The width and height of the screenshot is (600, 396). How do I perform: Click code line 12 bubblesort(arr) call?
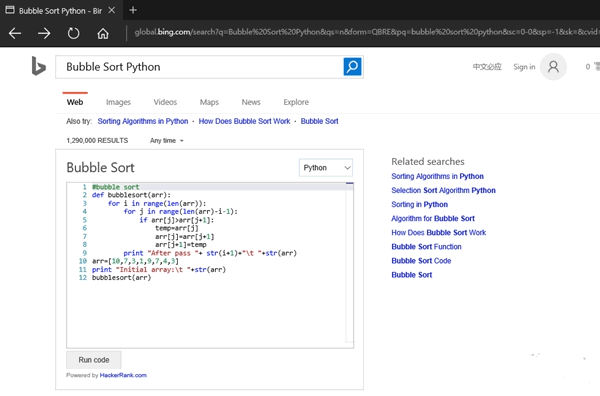[x=121, y=278]
